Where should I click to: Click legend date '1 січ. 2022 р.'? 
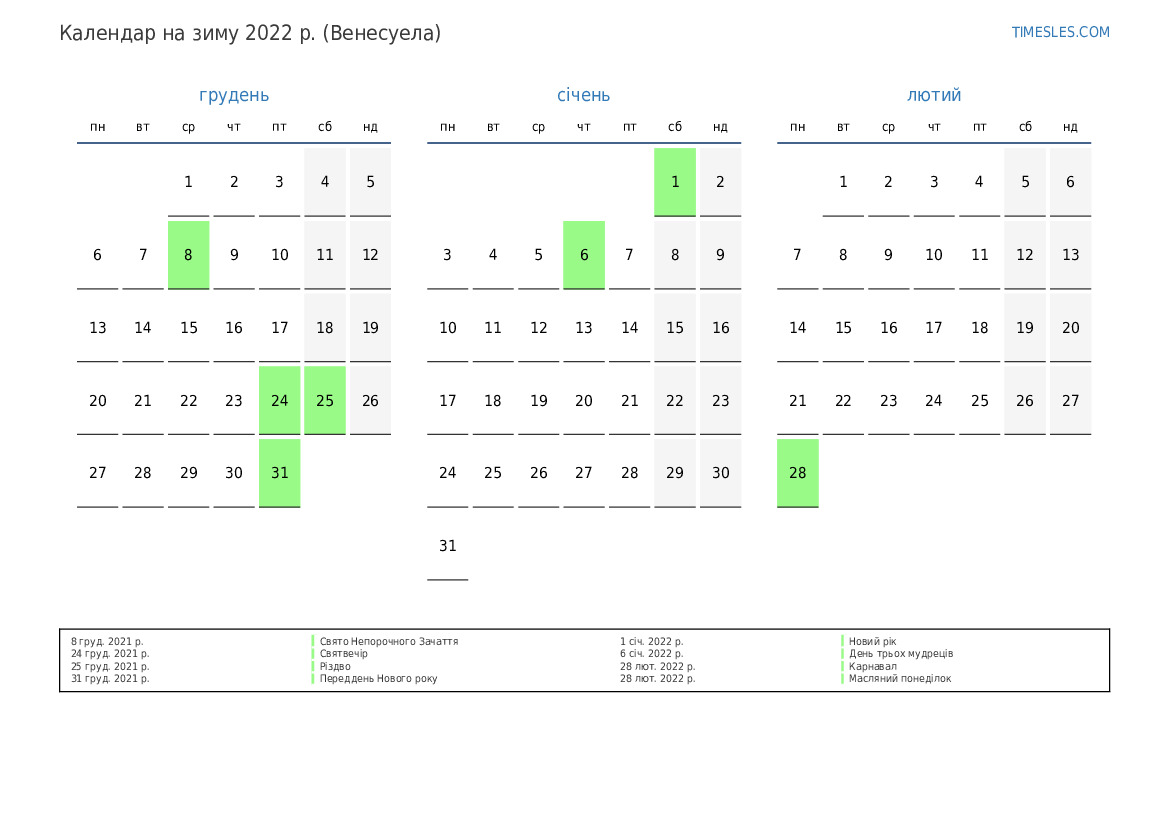point(652,641)
